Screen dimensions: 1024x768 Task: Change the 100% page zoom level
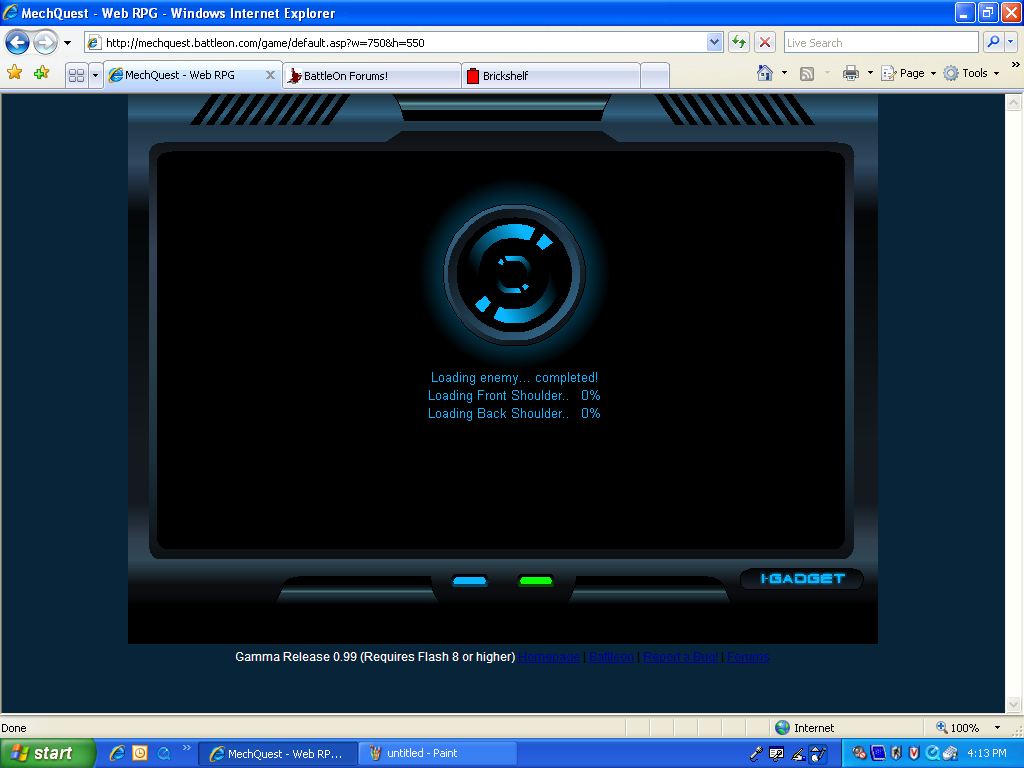966,727
